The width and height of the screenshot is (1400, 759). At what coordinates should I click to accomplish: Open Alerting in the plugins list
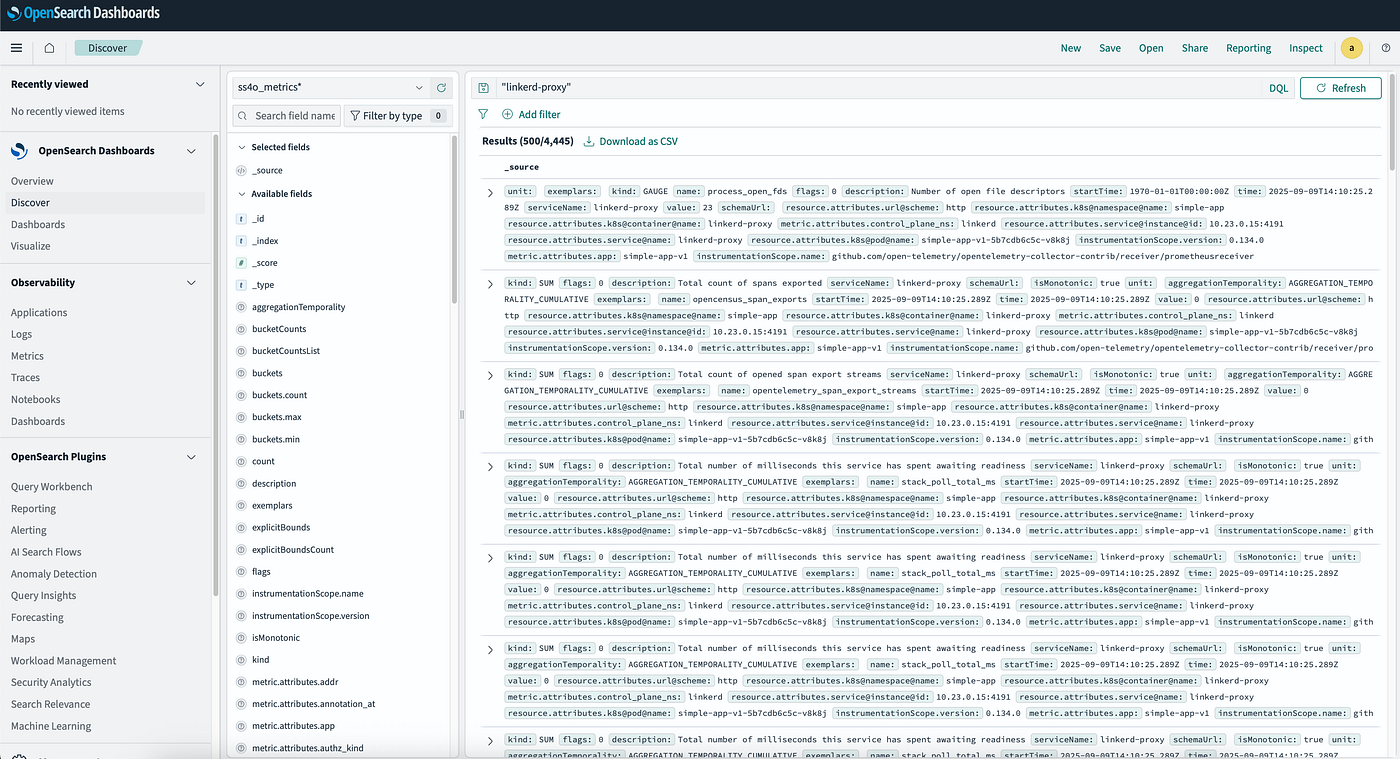pyautogui.click(x=28, y=531)
